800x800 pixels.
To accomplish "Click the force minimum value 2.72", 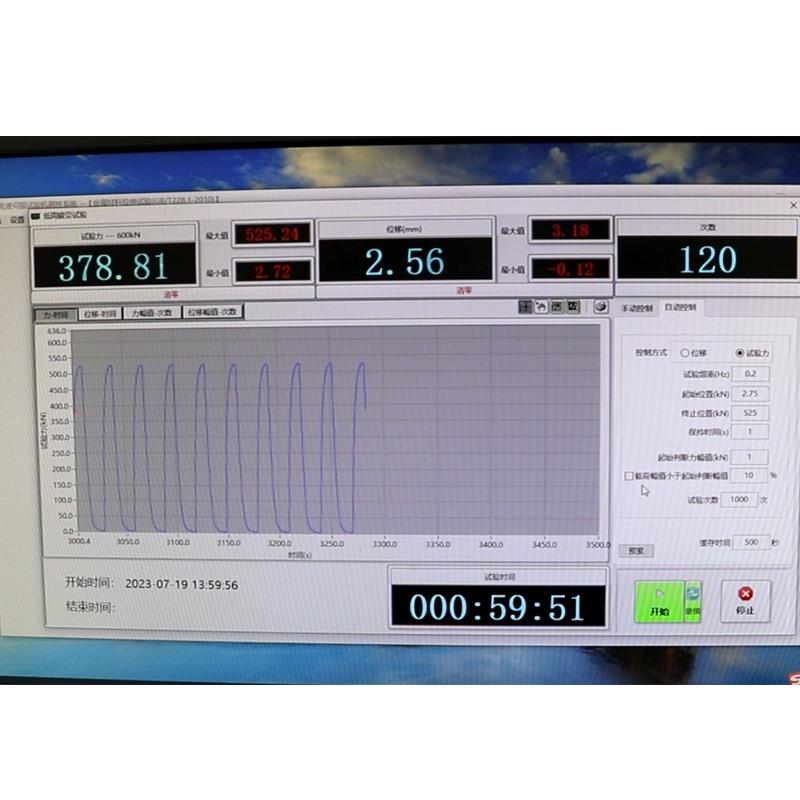I will [x=273, y=271].
